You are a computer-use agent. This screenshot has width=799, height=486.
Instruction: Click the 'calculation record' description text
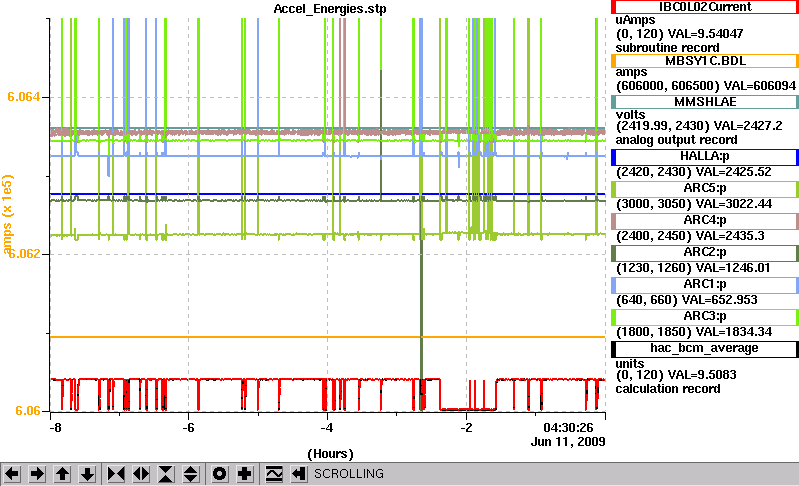click(x=668, y=389)
